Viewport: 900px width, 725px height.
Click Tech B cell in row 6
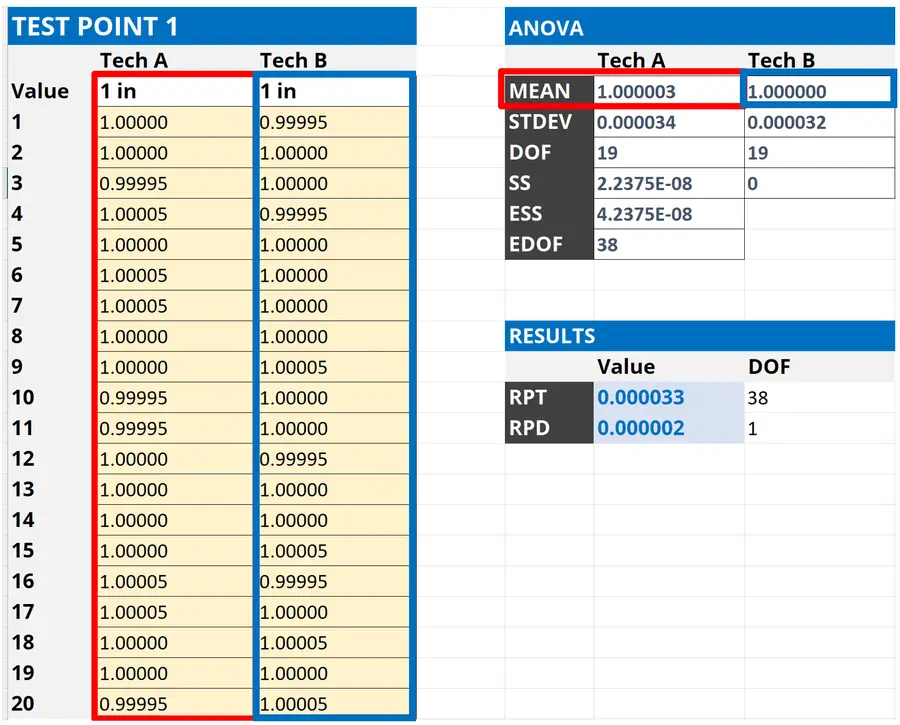[x=334, y=275]
